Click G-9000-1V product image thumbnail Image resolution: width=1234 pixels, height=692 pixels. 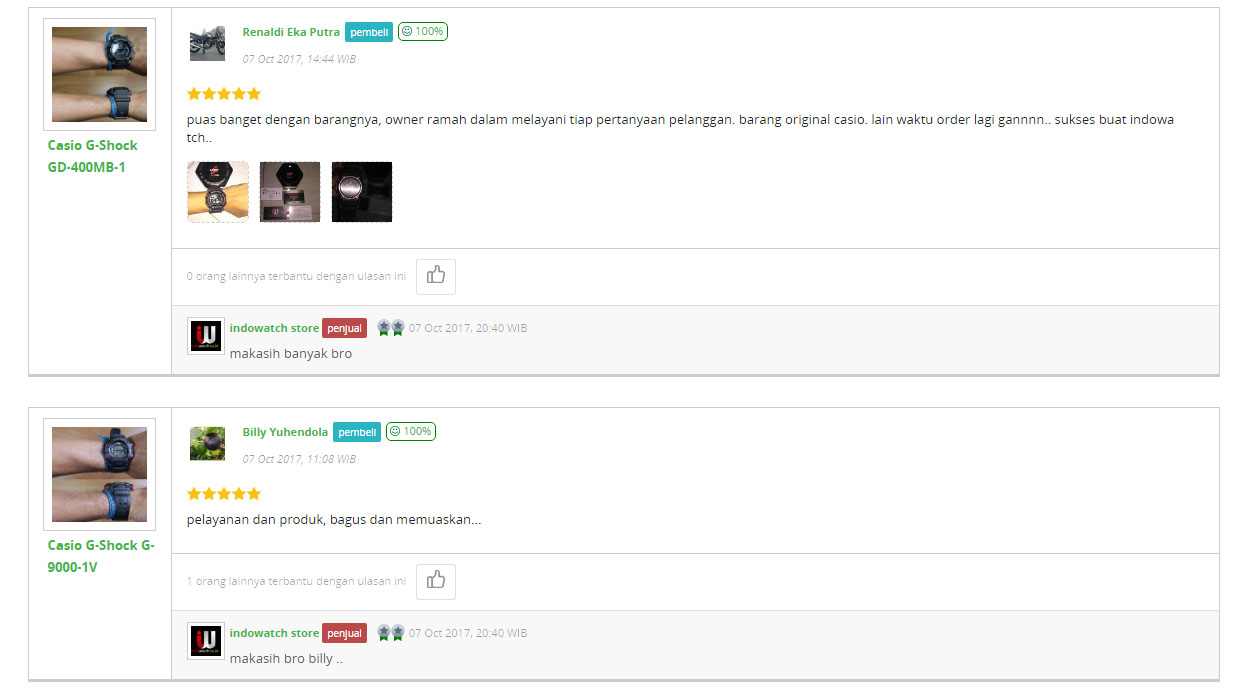(x=99, y=474)
